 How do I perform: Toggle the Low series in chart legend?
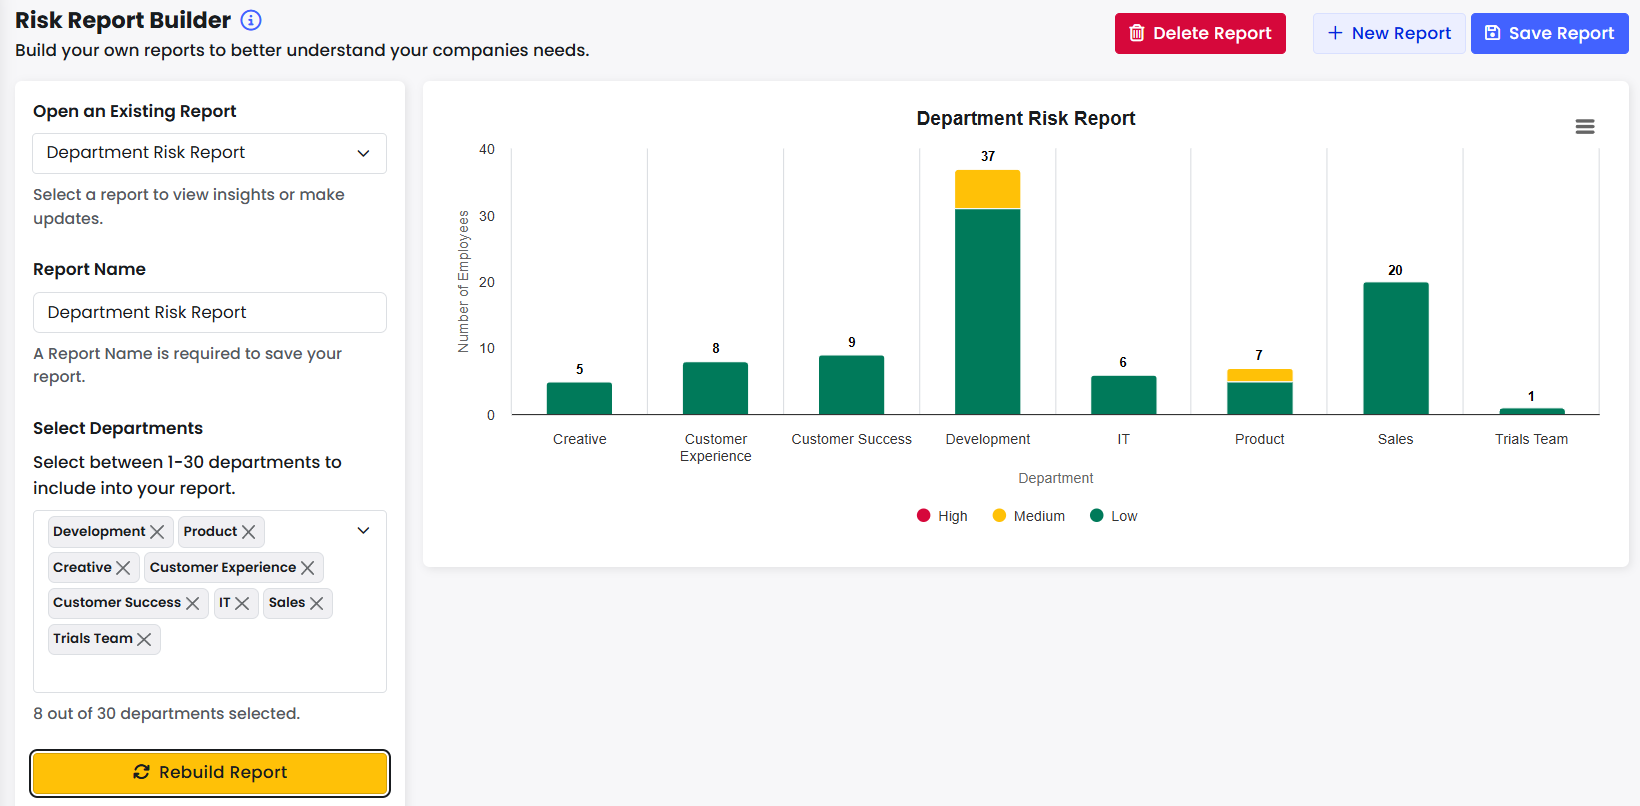pyautogui.click(x=1114, y=516)
